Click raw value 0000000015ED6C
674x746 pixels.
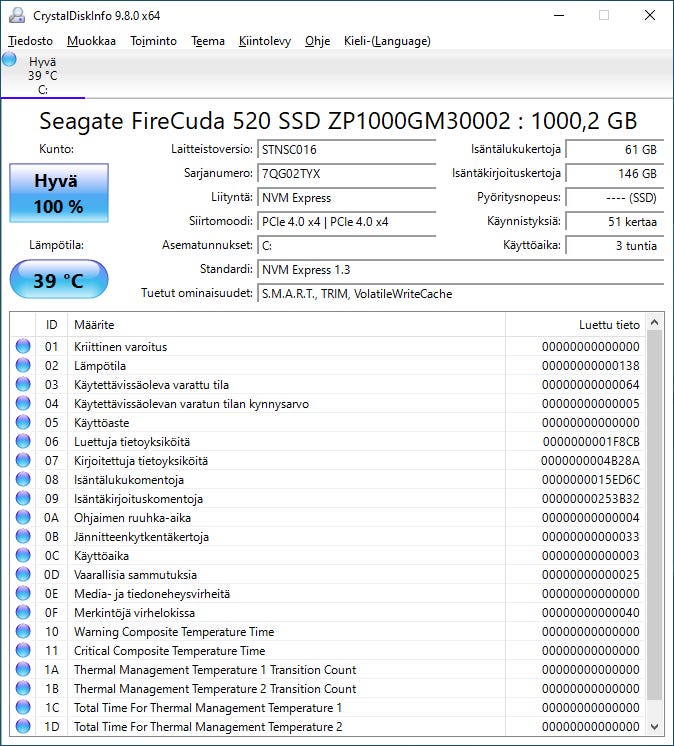tap(591, 480)
